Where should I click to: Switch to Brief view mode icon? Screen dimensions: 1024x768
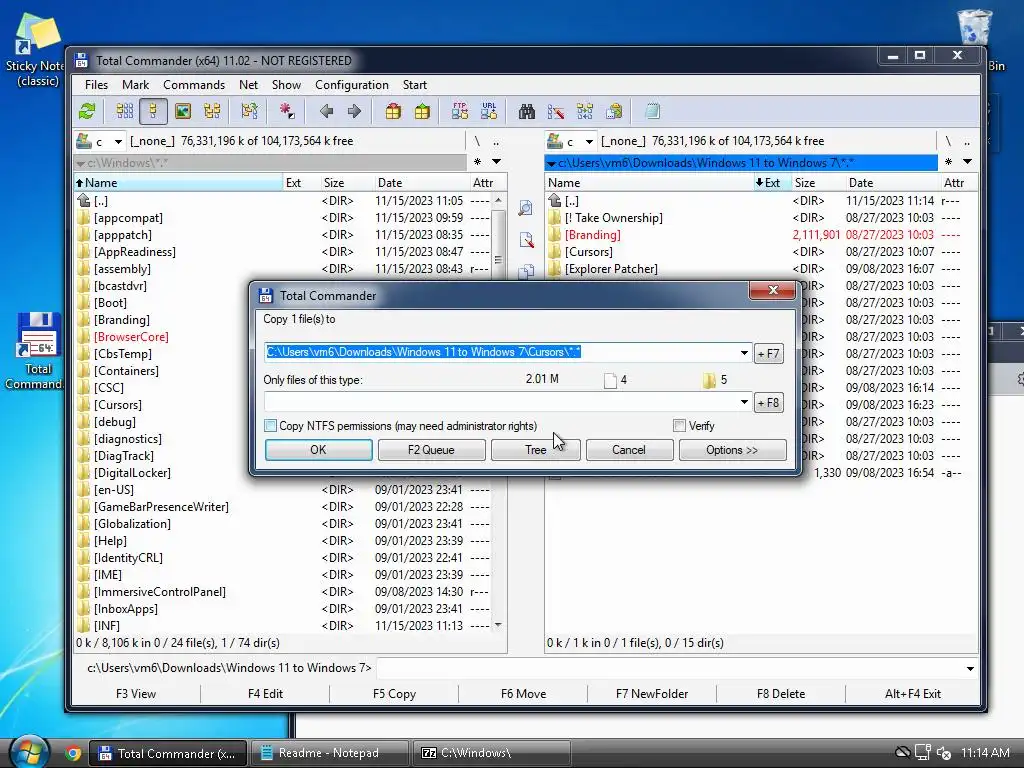point(124,111)
